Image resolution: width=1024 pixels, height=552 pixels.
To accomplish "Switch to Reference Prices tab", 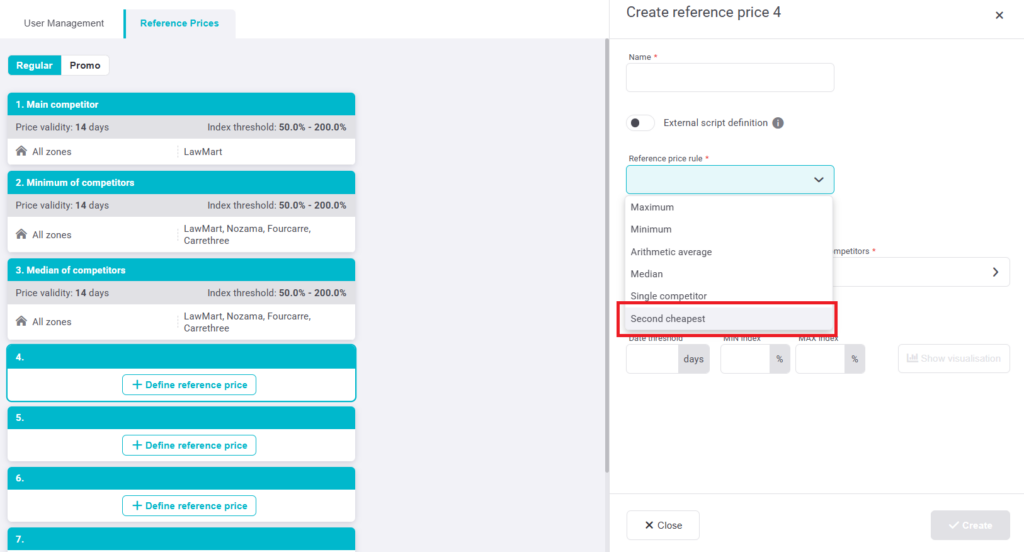I will 179,23.
